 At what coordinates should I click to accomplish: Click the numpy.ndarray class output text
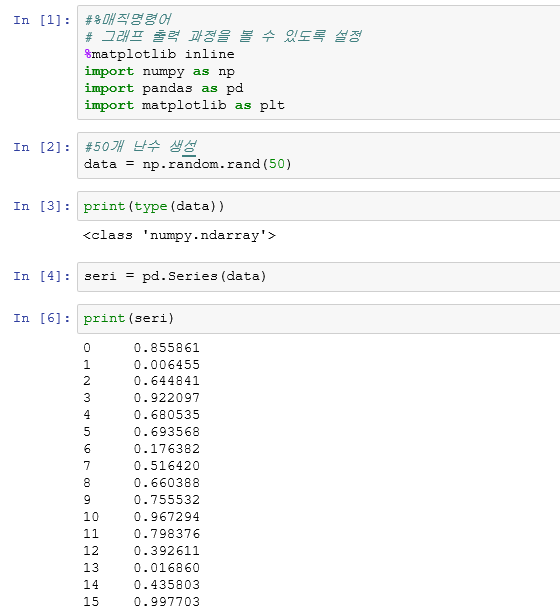pyautogui.click(x=179, y=235)
